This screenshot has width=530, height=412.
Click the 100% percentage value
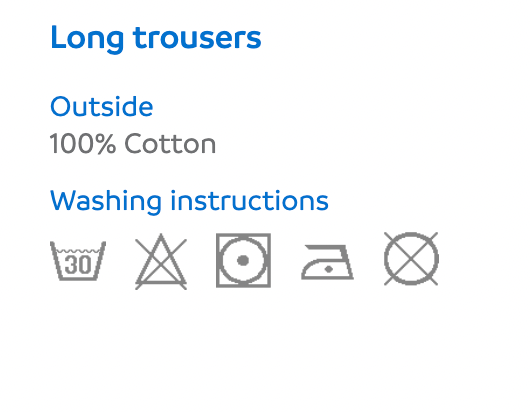pos(83,144)
